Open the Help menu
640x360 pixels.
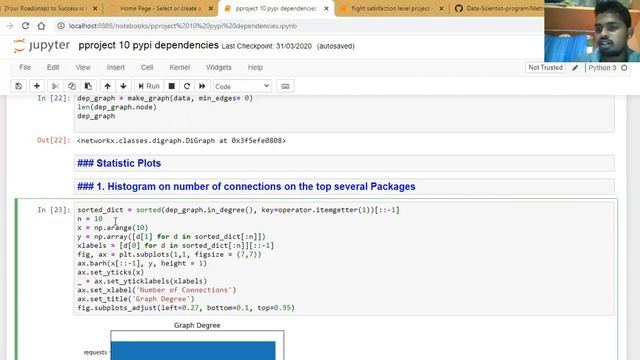tap(255, 67)
